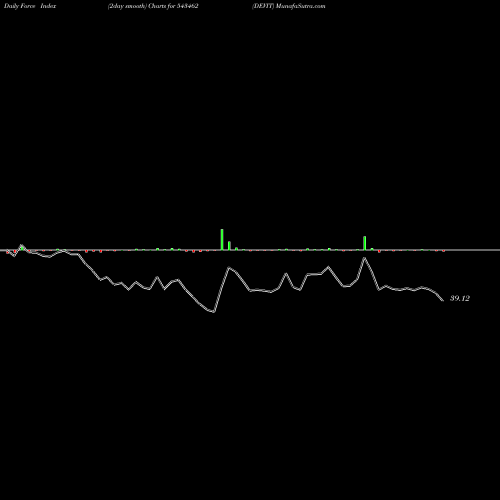This screenshot has width=500, height=500.
Task: Click the tallest green force index bar
Action: 222,239
